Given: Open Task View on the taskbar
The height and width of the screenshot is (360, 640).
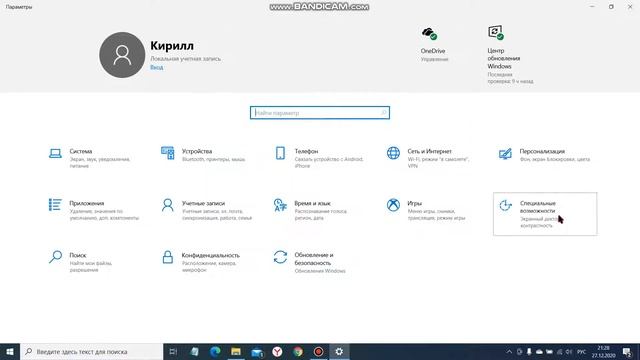Looking at the screenshot, I should [x=173, y=351].
